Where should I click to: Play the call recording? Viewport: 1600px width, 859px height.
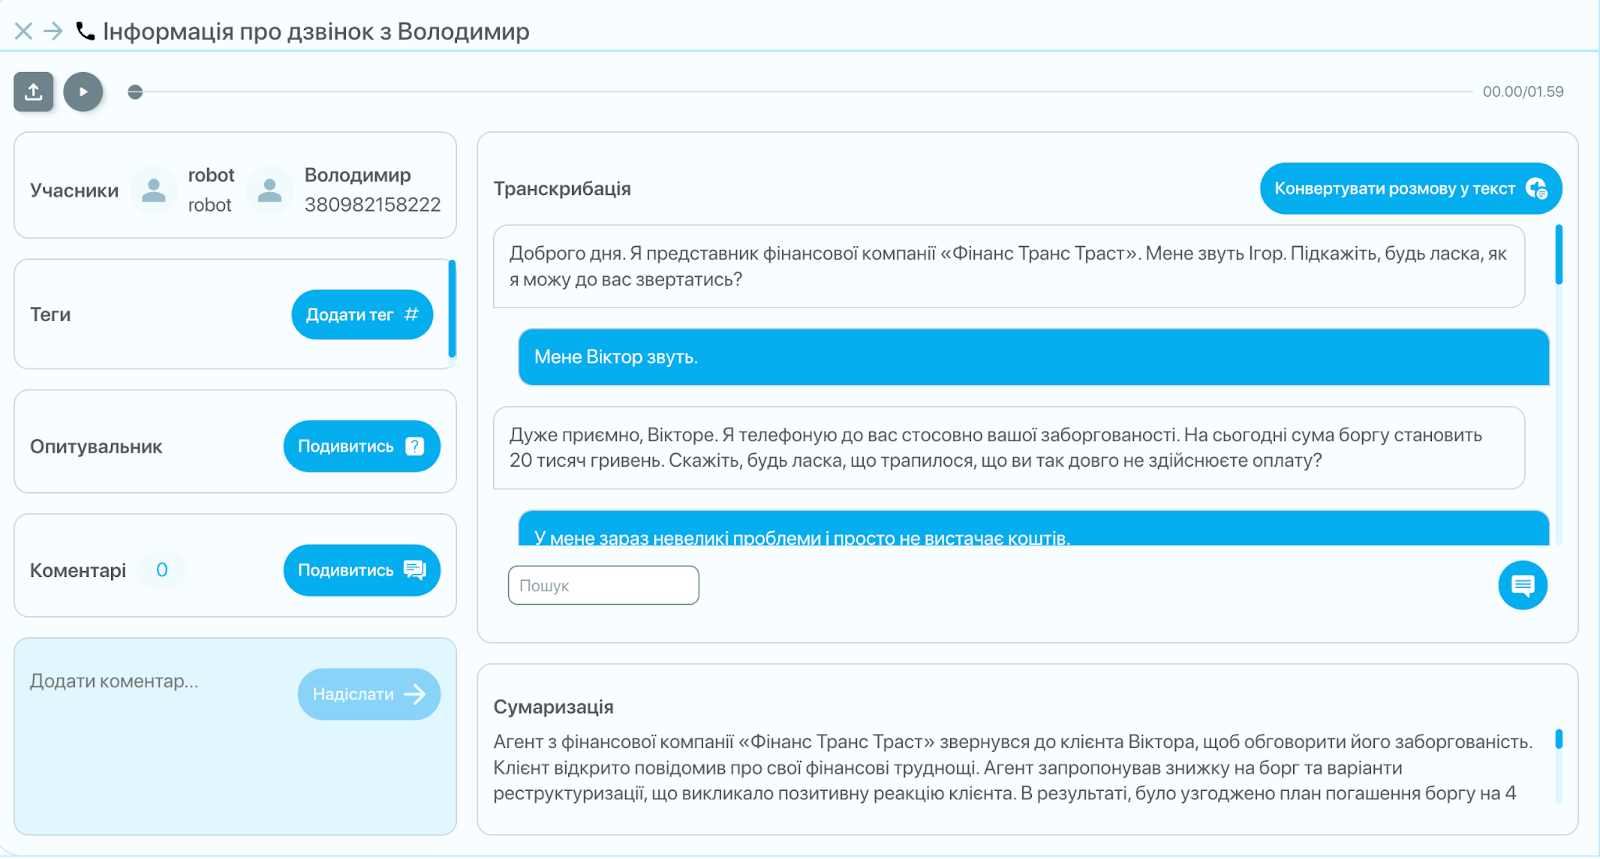[x=83, y=92]
